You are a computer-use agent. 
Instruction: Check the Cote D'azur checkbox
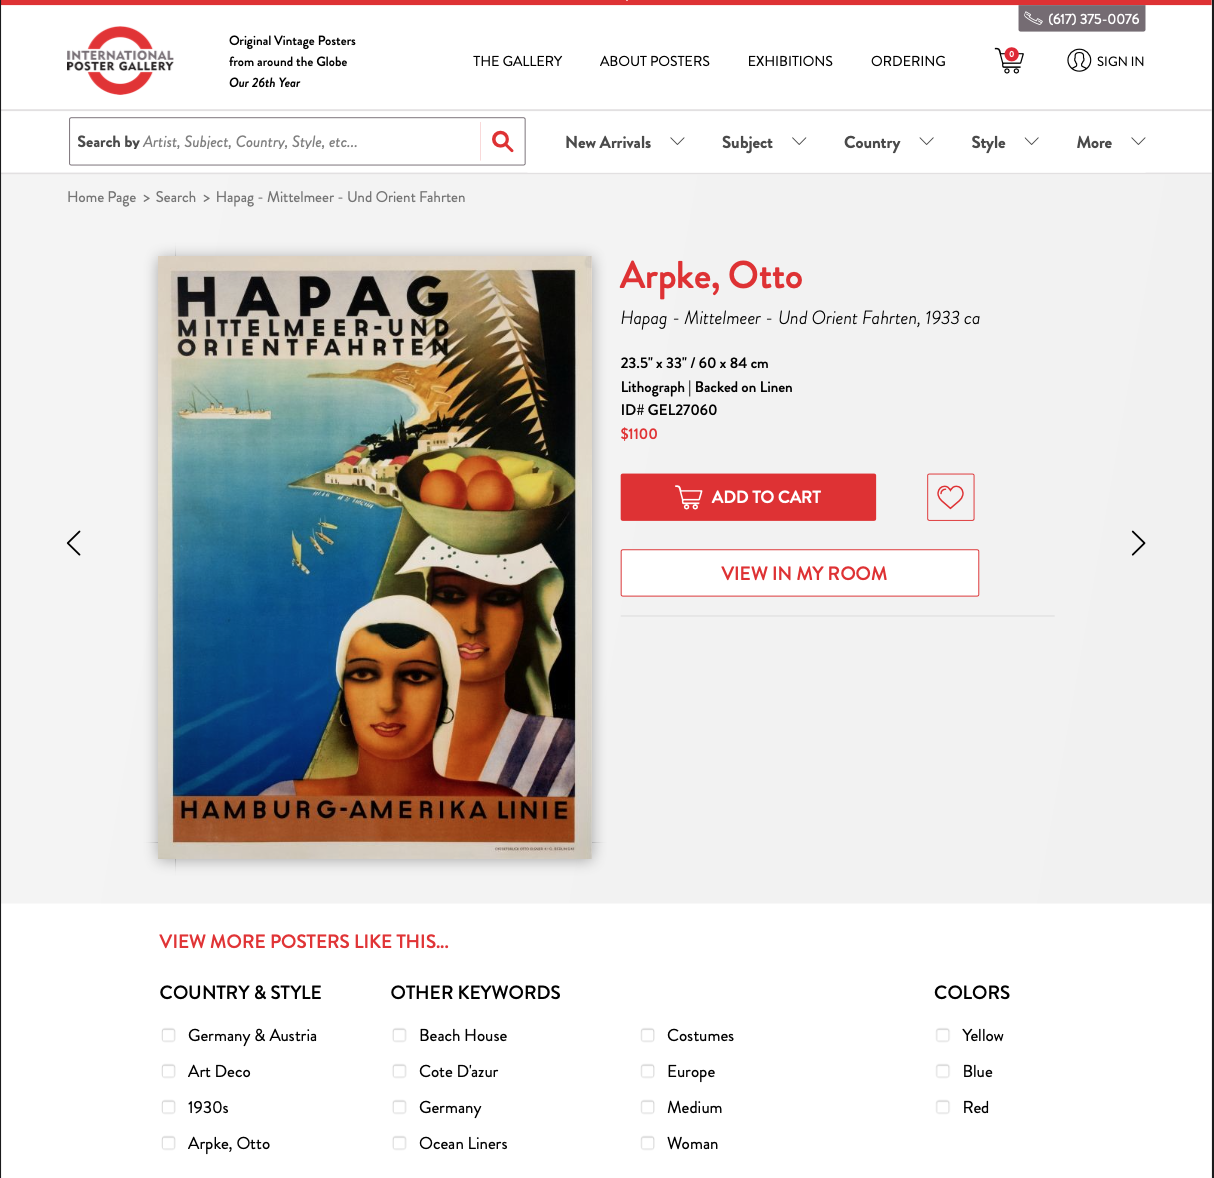point(400,1071)
